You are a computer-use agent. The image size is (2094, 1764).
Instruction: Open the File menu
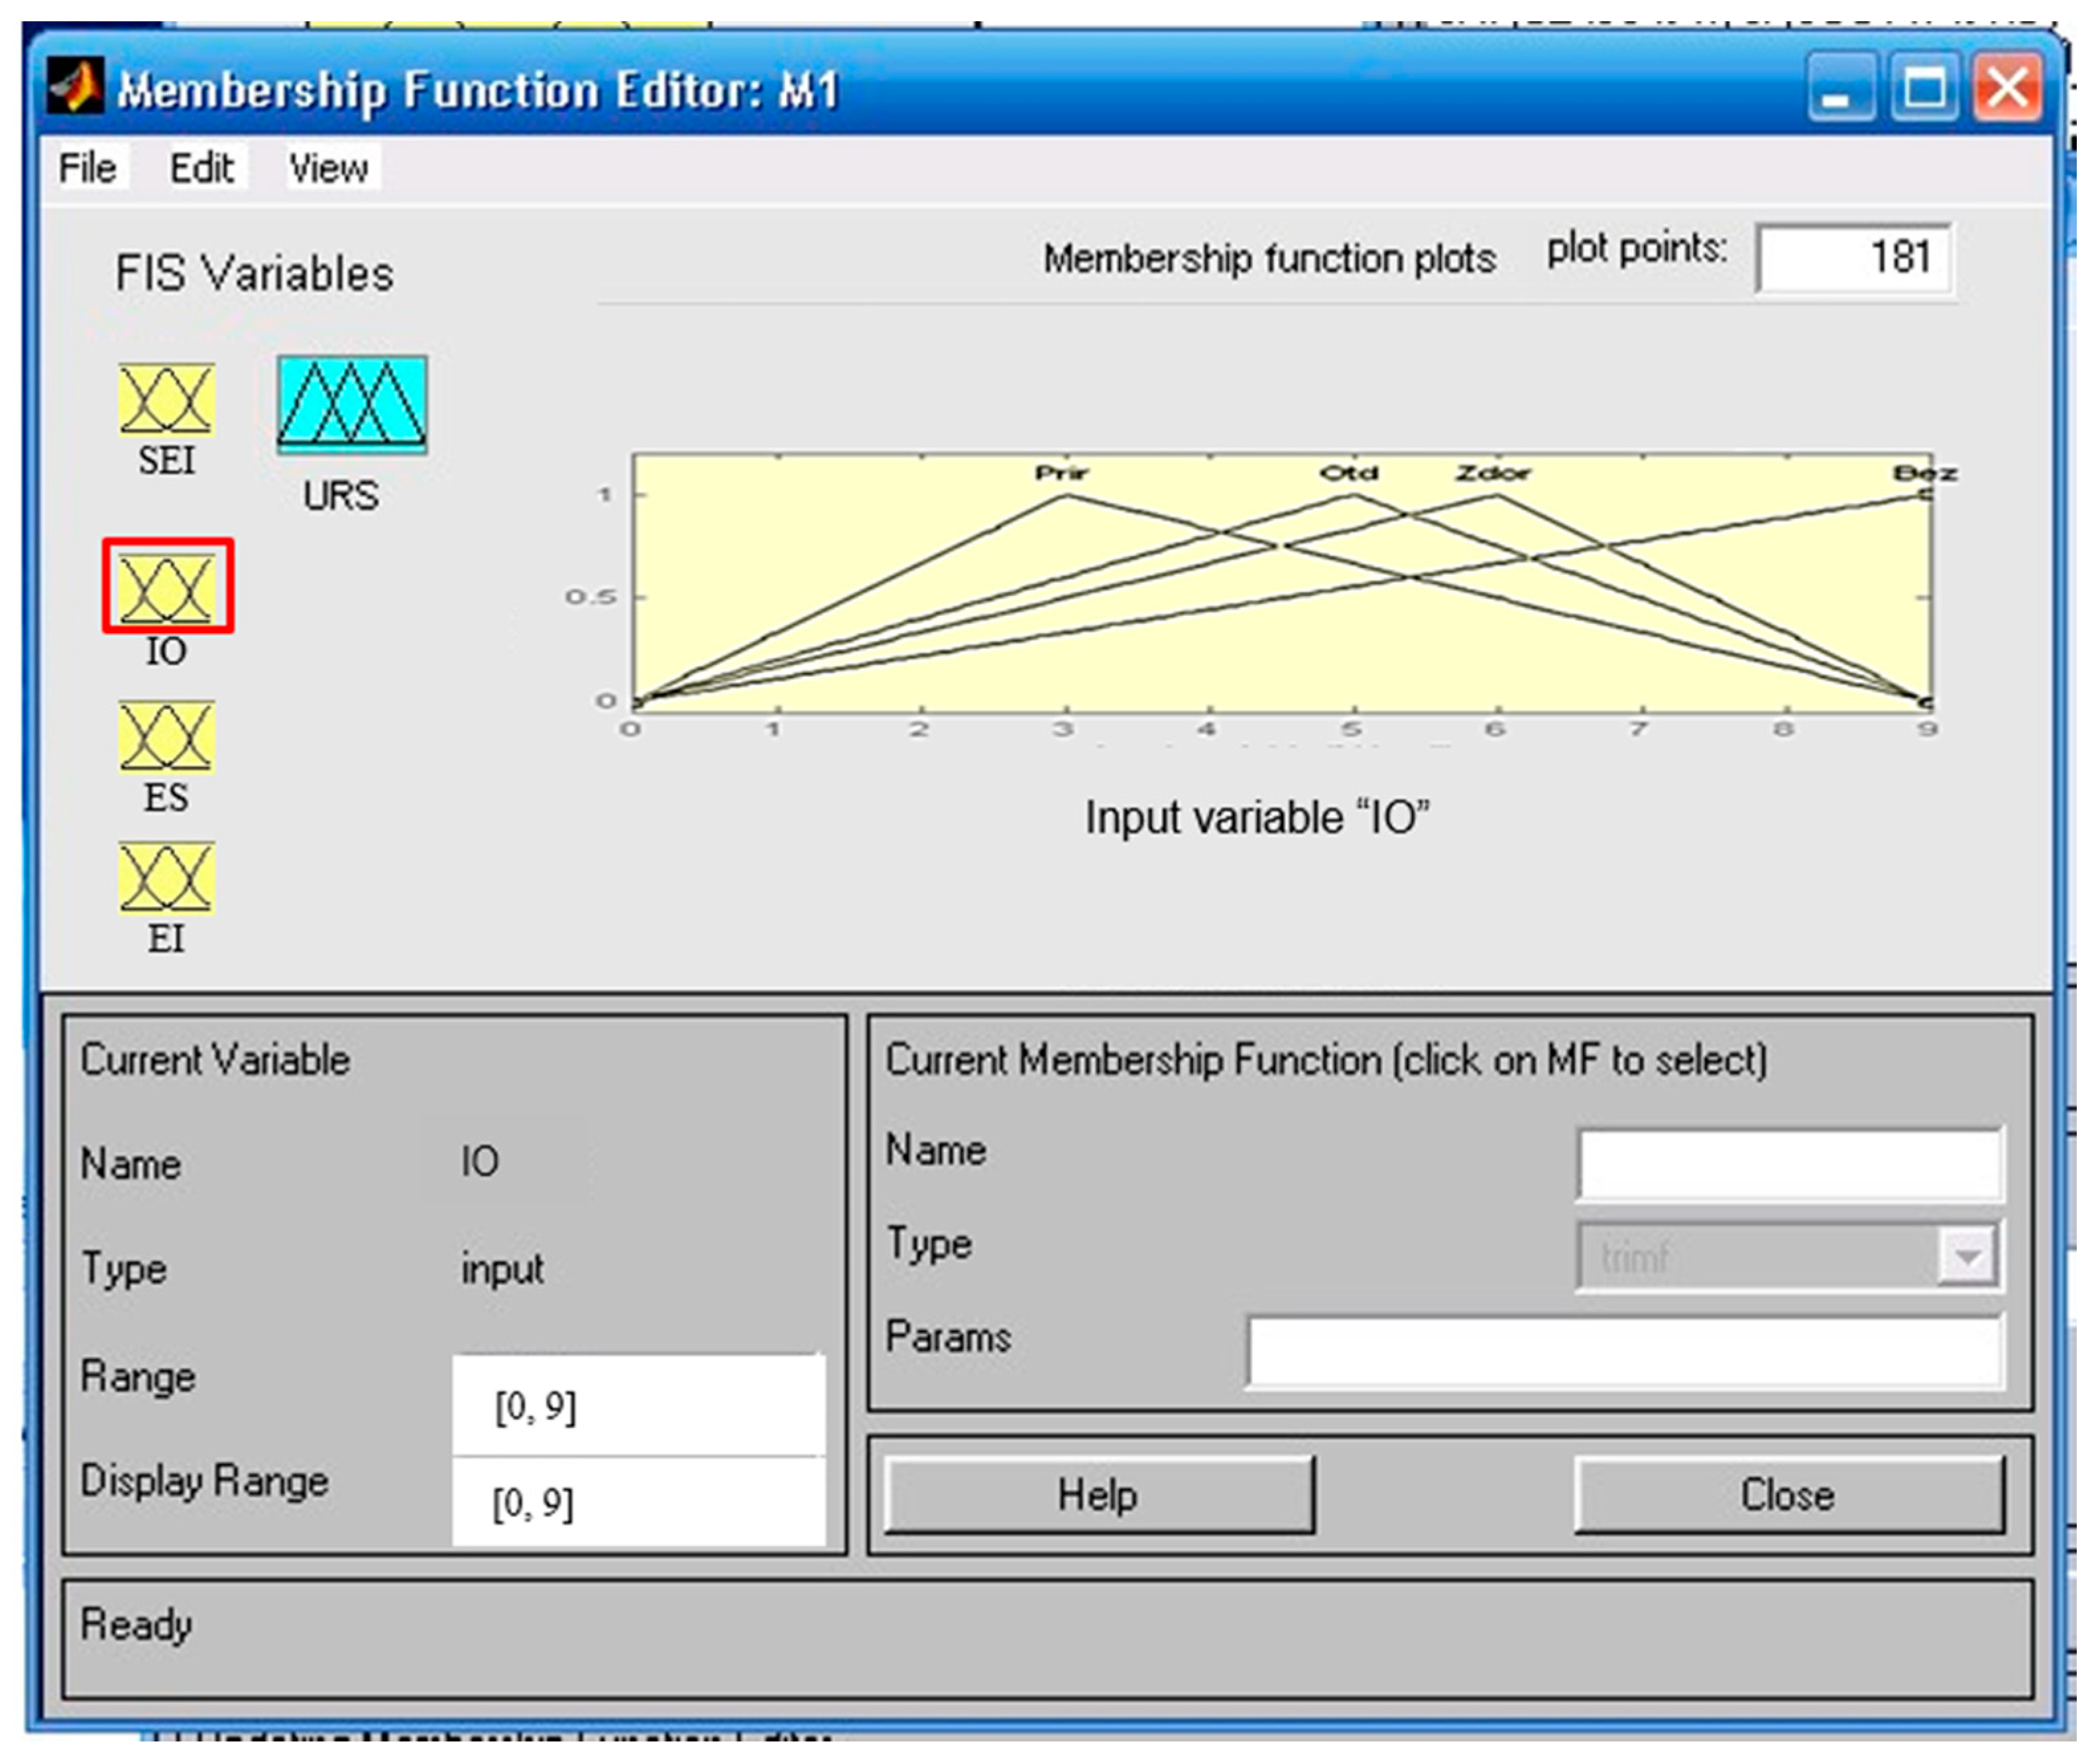87,168
